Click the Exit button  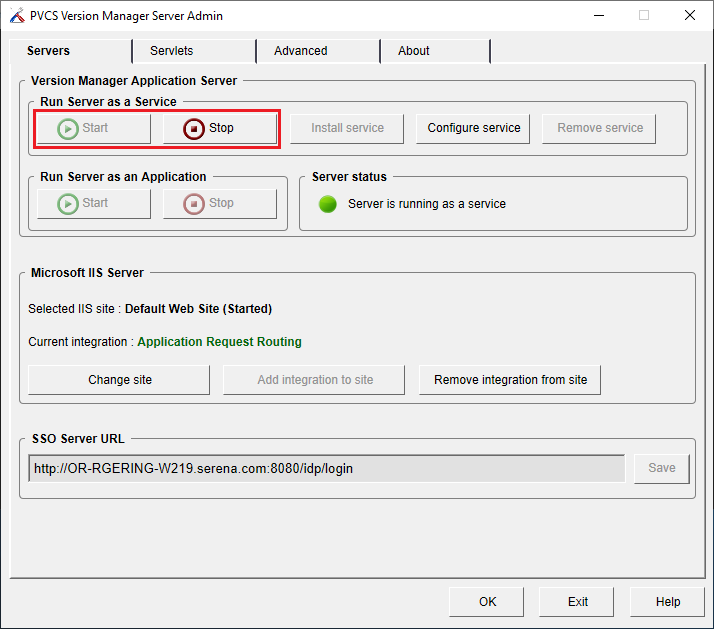(577, 602)
